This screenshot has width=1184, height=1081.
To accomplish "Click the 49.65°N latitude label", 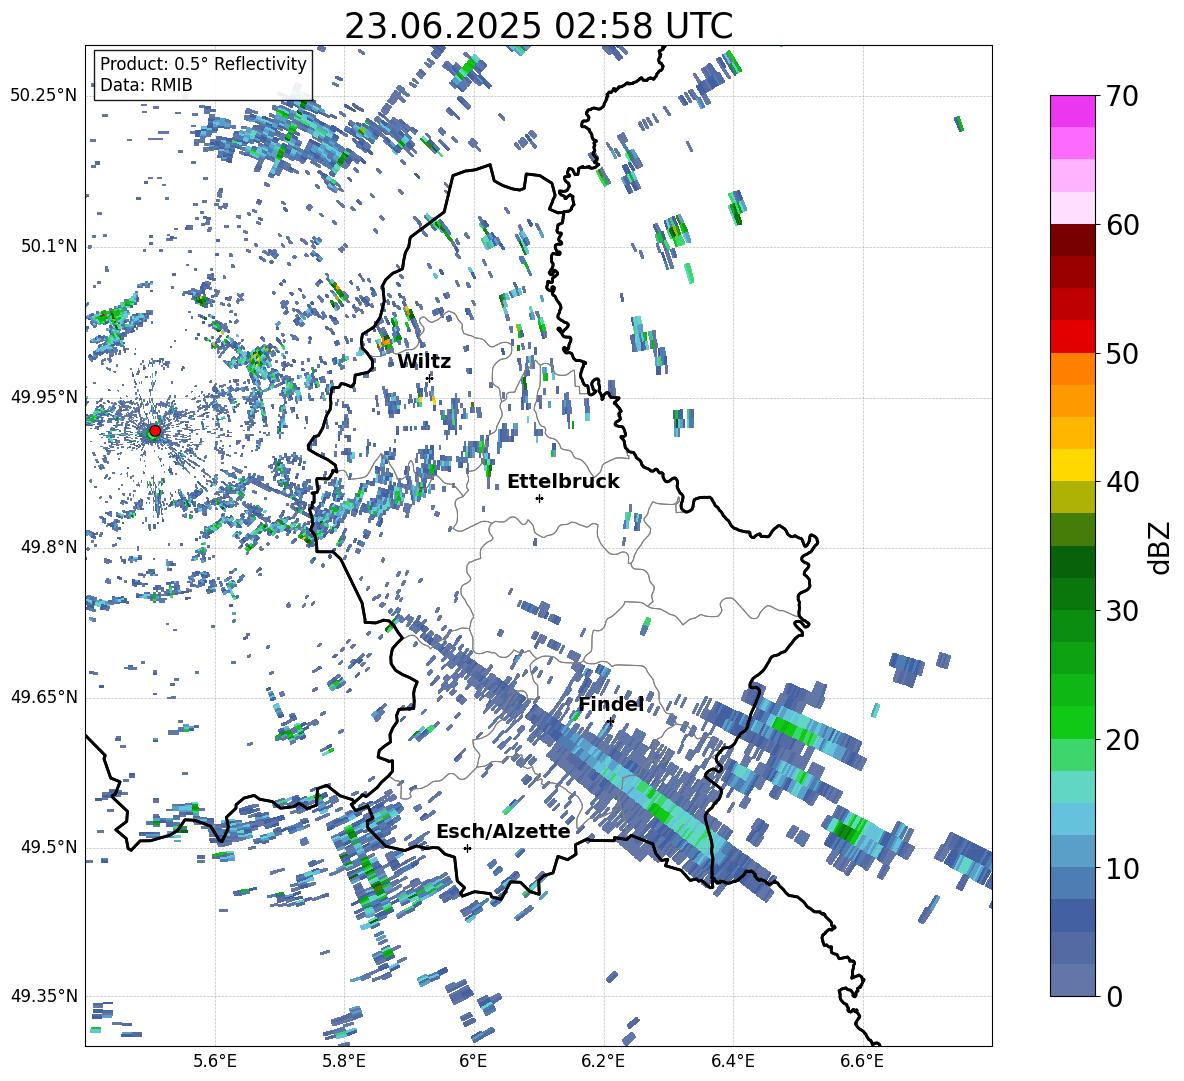I will (44, 696).
